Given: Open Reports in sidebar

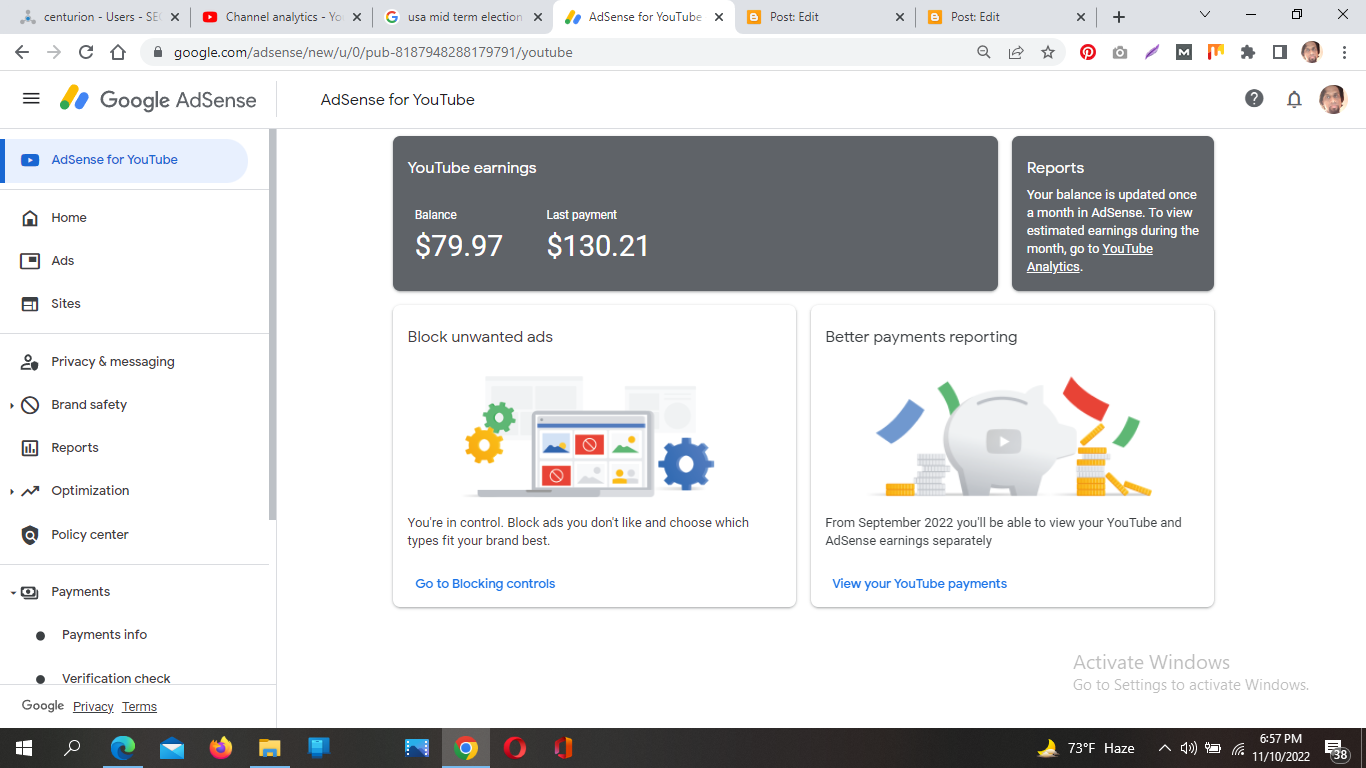Looking at the screenshot, I should click(x=75, y=448).
